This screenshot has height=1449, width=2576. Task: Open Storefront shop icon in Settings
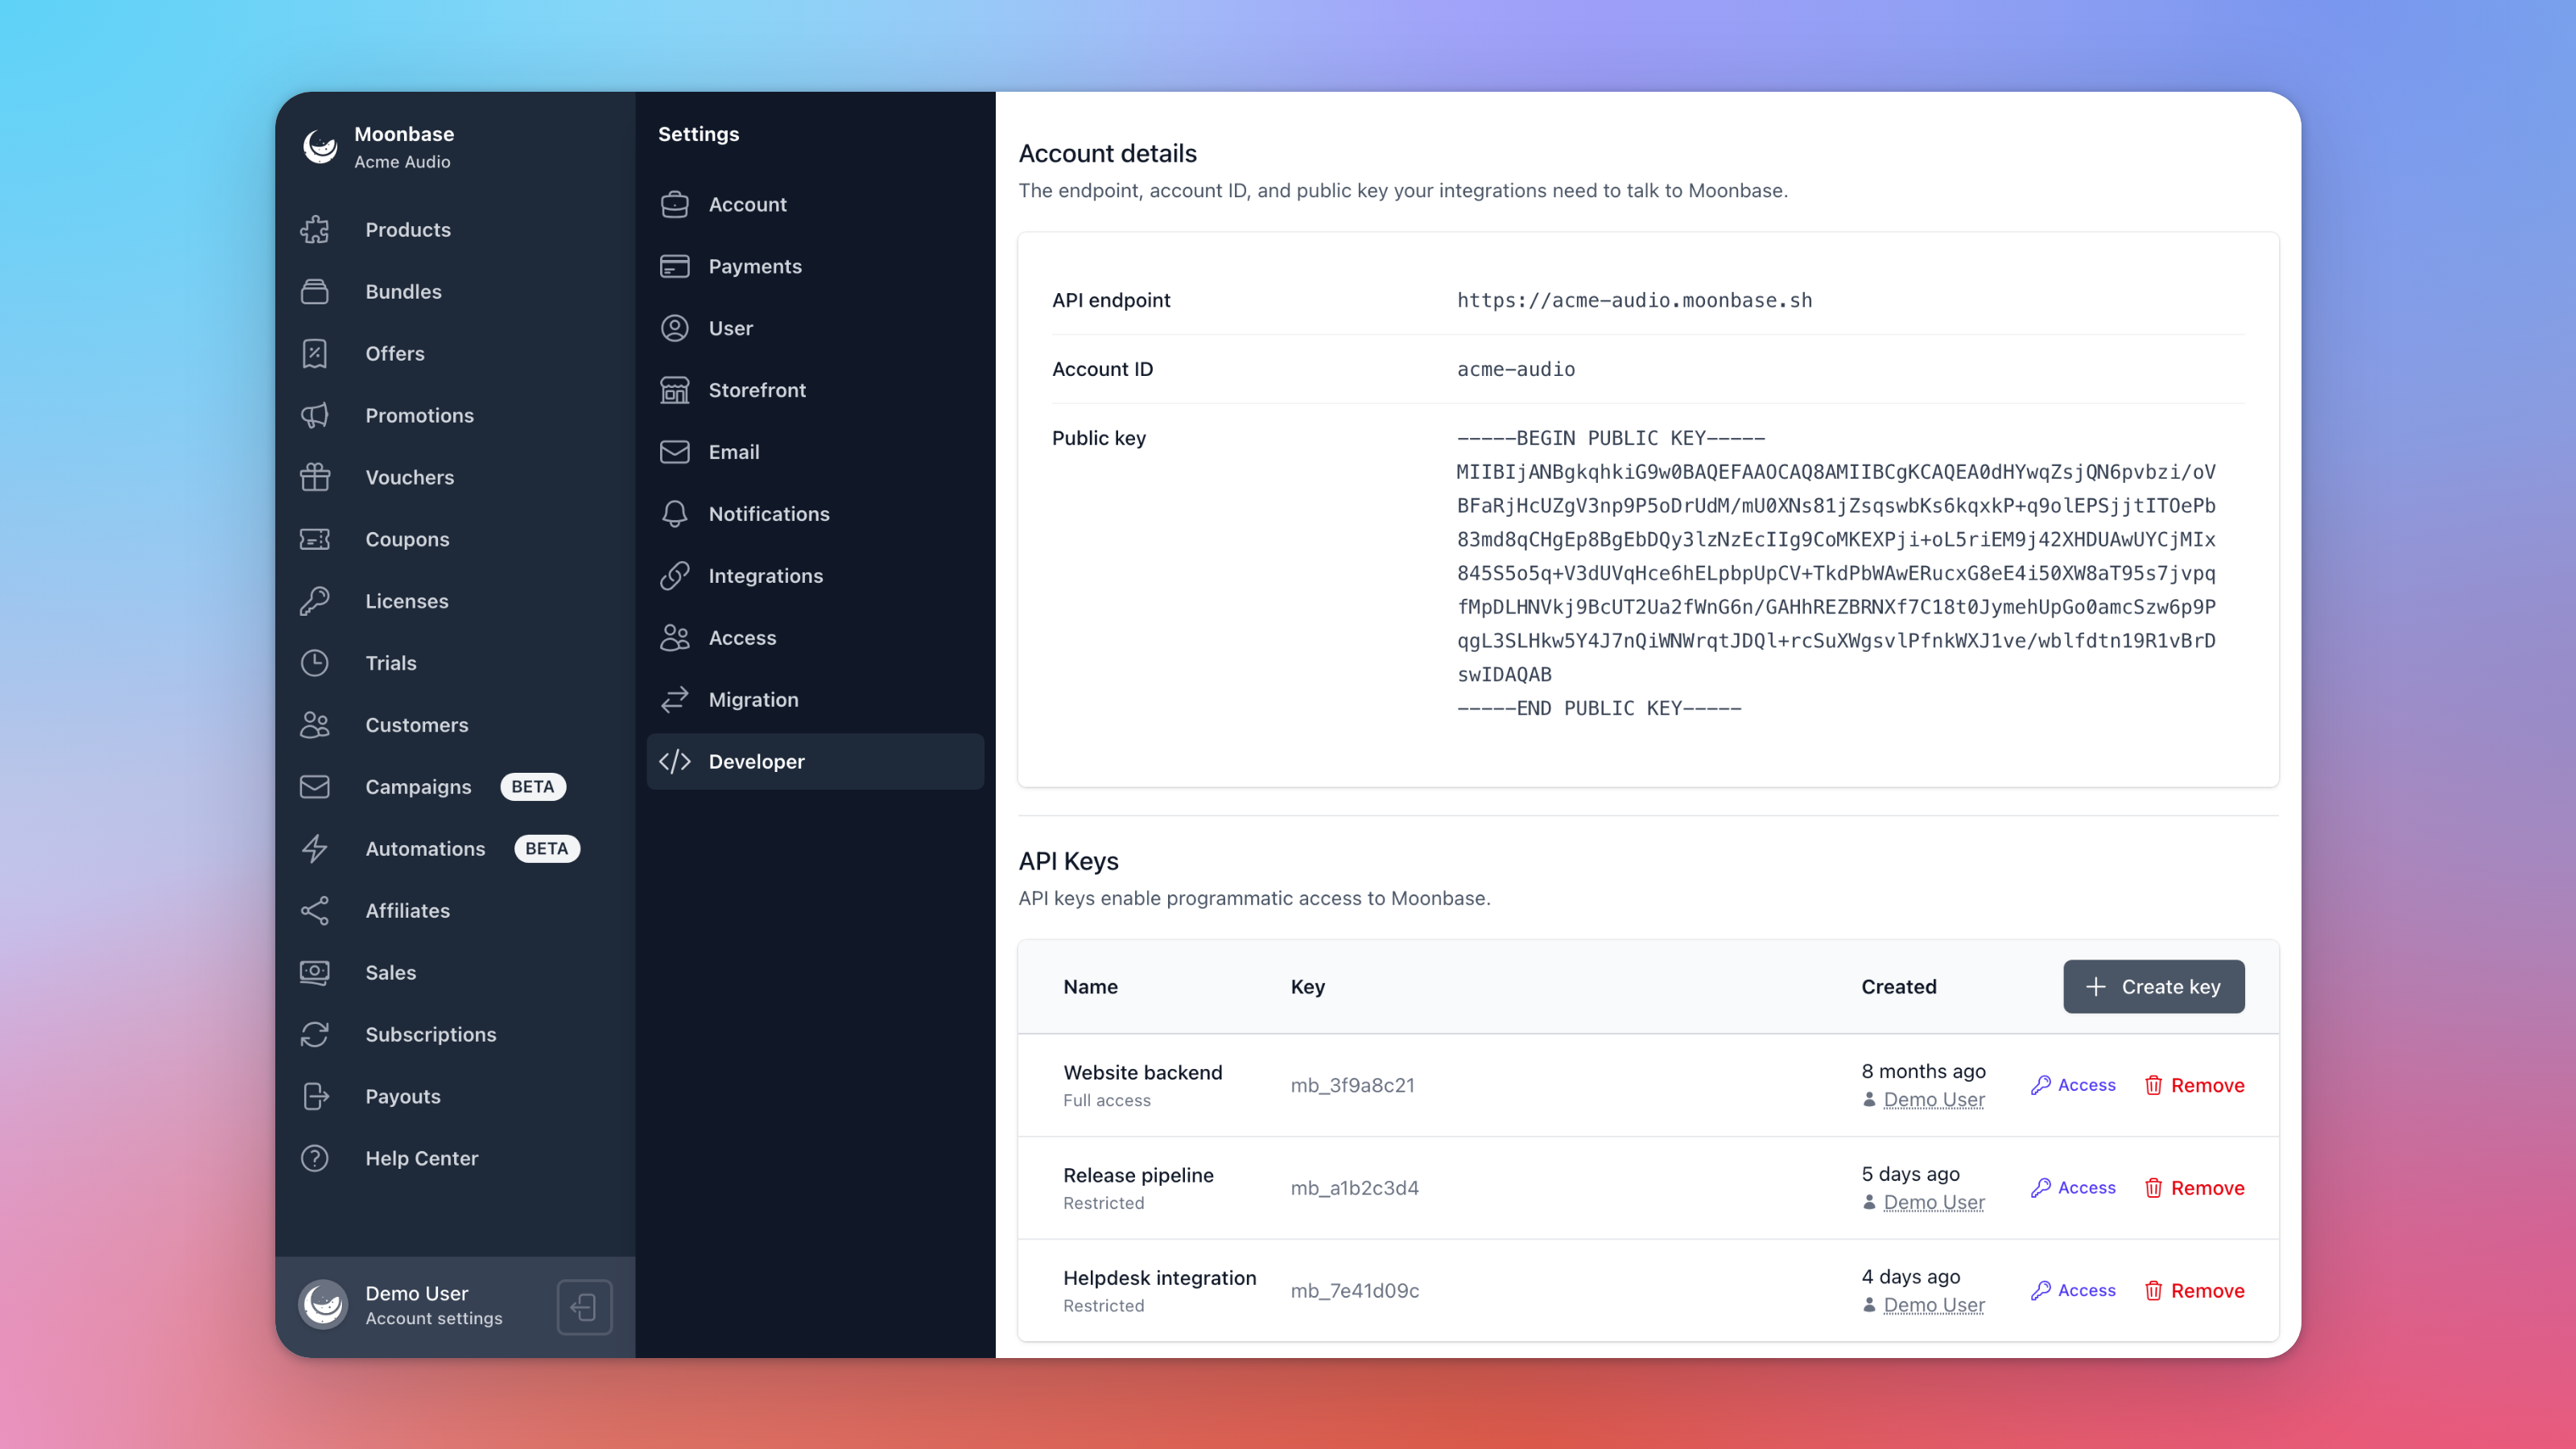pos(675,391)
